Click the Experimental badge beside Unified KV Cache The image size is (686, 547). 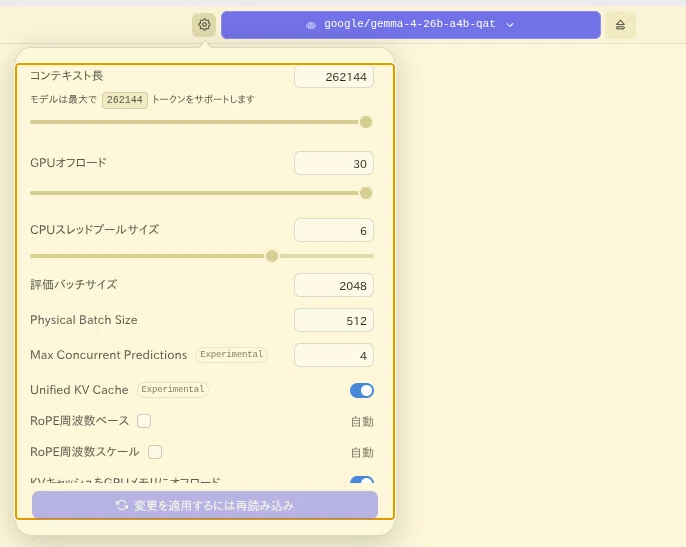coord(173,389)
